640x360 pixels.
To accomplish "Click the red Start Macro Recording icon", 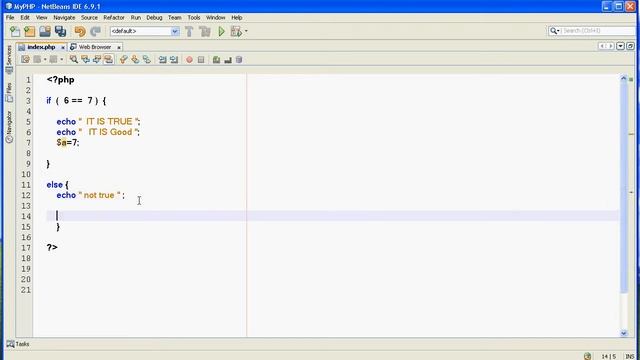I will pos(189,60).
